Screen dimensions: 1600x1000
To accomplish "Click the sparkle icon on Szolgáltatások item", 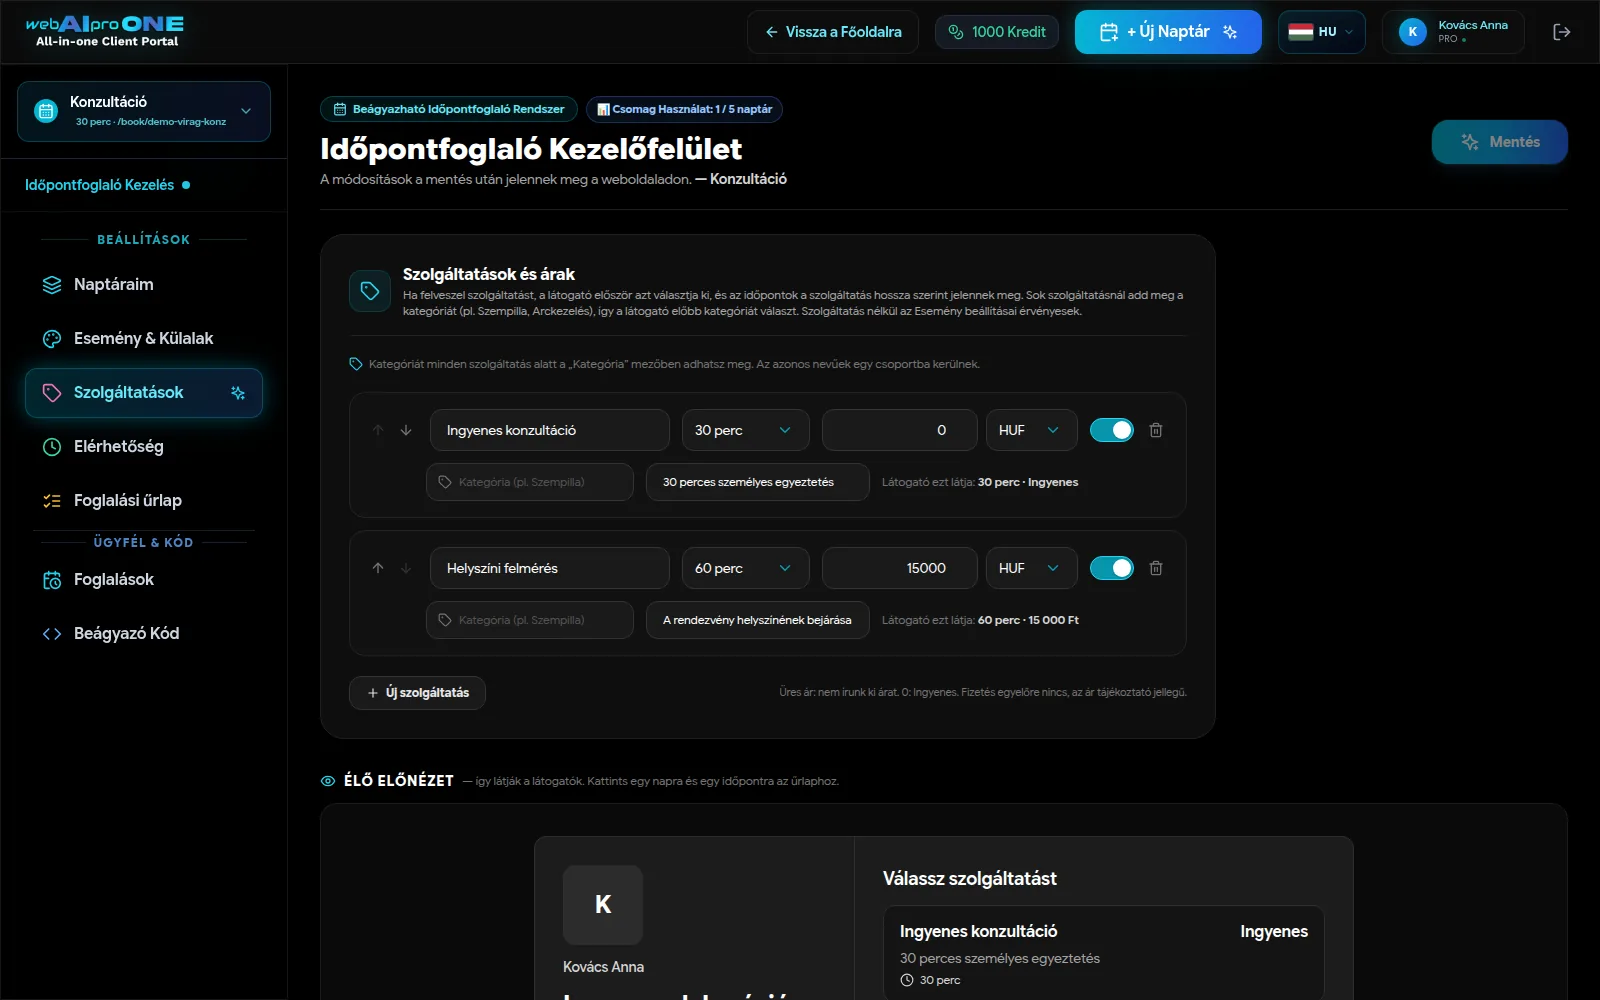I will point(238,393).
